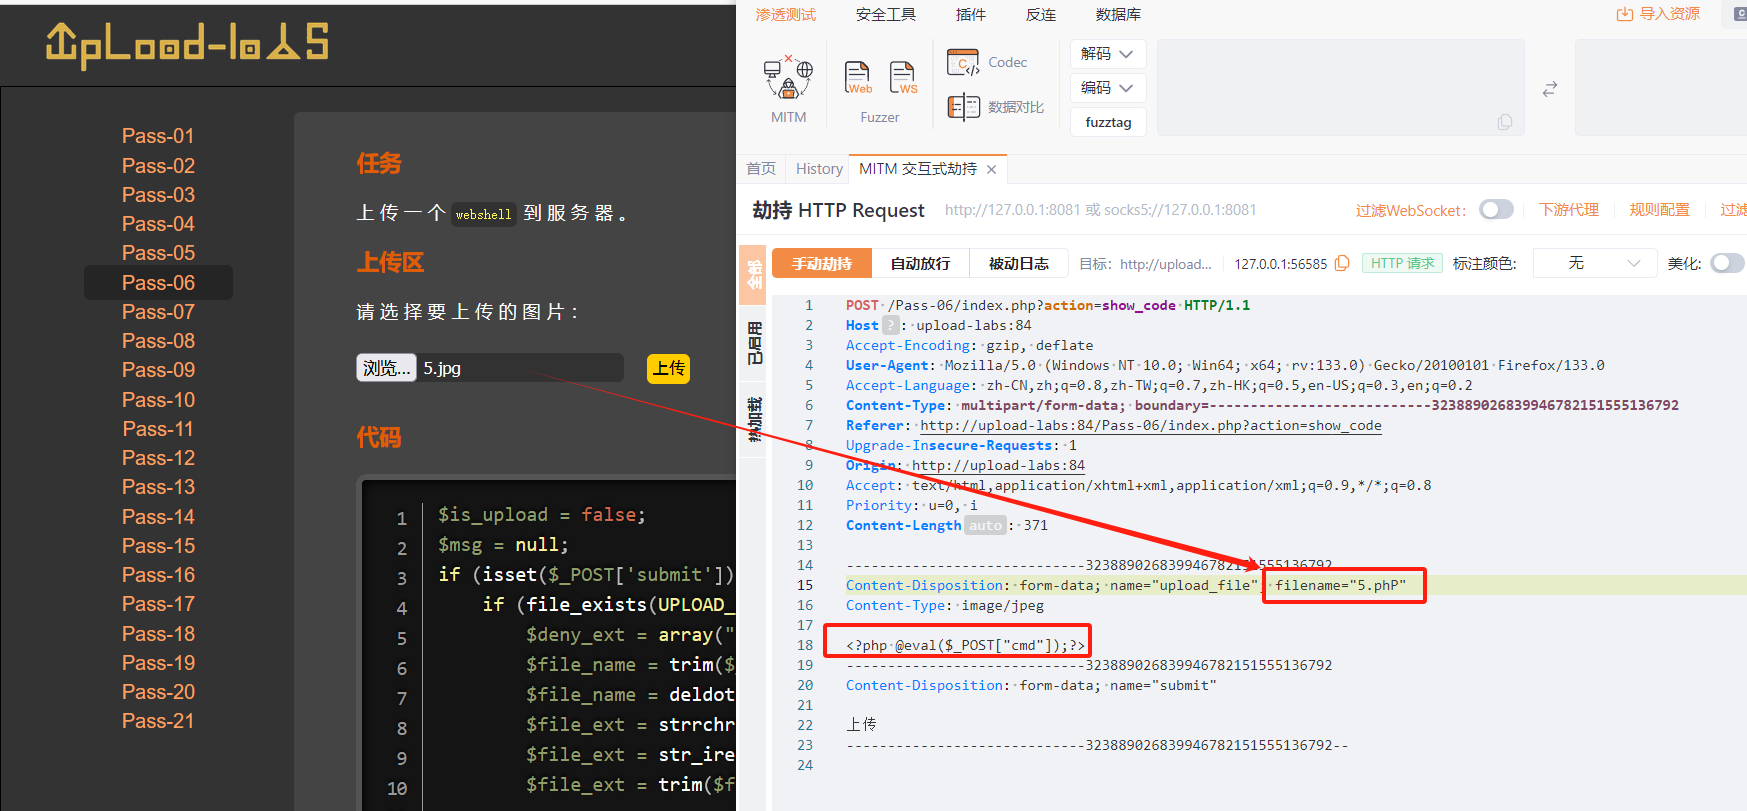Toggle the 美化 beautify switch
The image size is (1747, 811).
click(1727, 263)
